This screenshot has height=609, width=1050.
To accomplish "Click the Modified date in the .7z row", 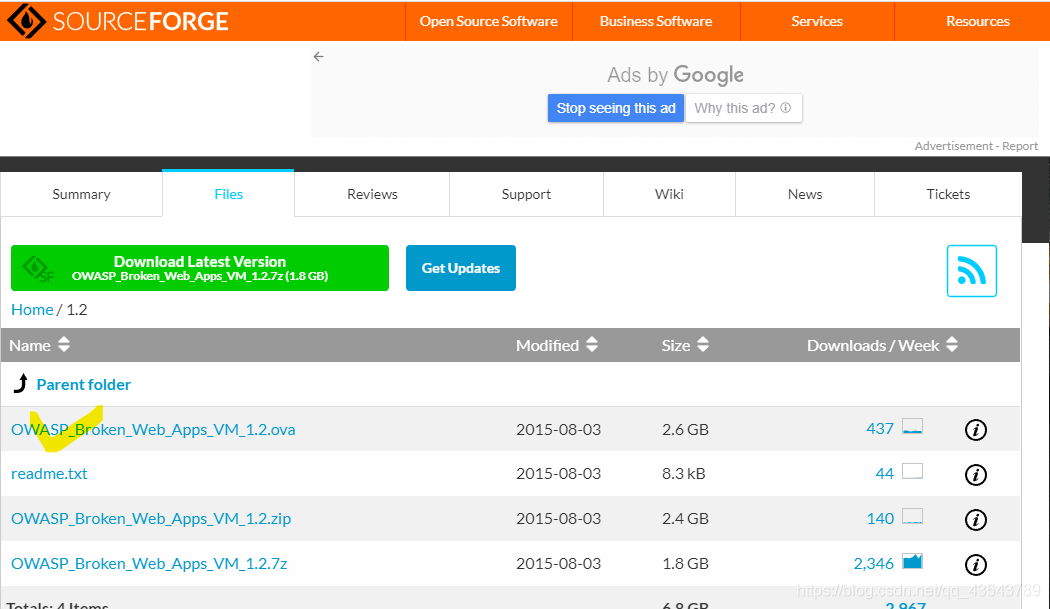I will [558, 563].
